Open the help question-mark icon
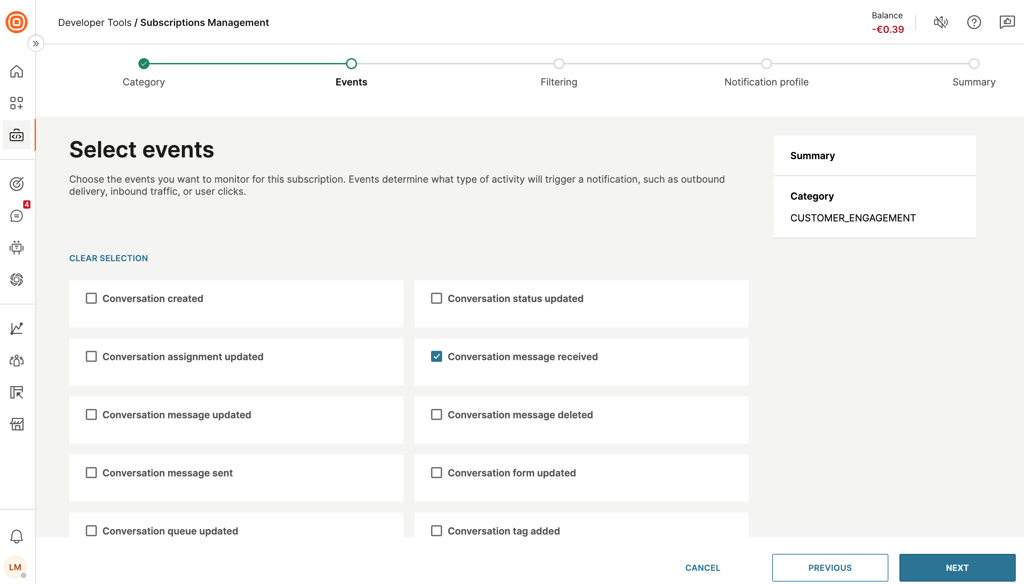 click(974, 22)
